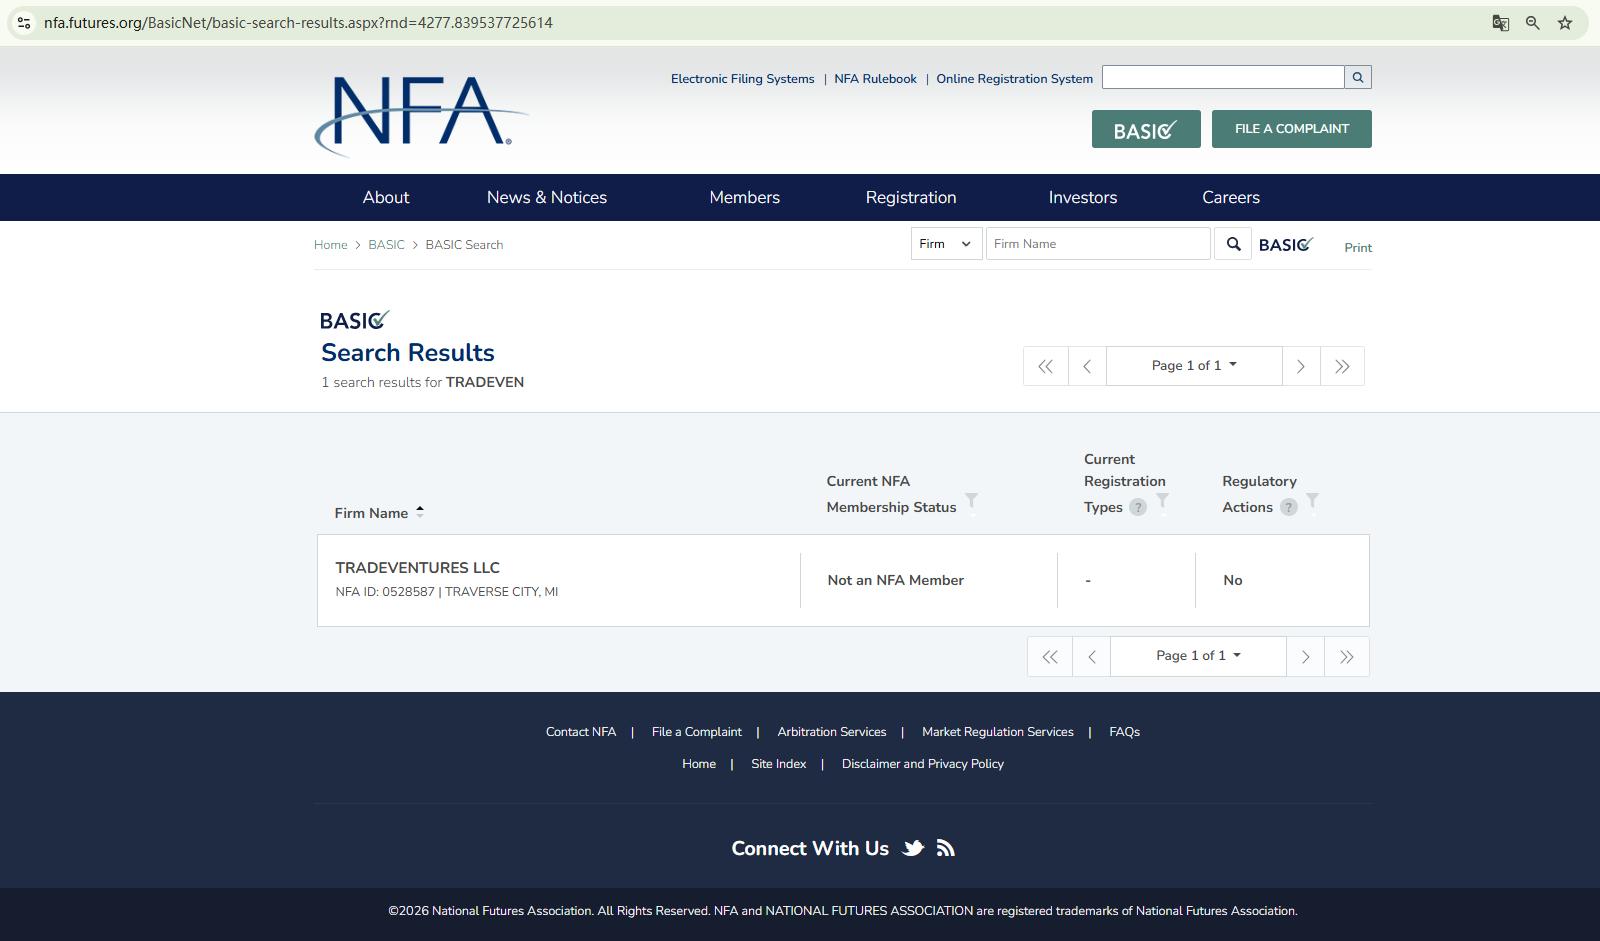The width and height of the screenshot is (1600, 941).
Task: Click the FILE A COMPLAINT button
Action: click(x=1291, y=129)
